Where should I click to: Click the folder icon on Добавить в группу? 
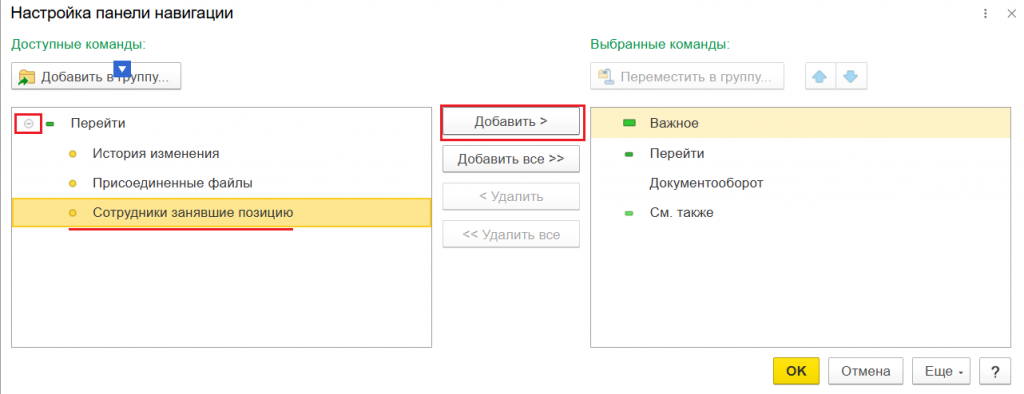(27, 77)
